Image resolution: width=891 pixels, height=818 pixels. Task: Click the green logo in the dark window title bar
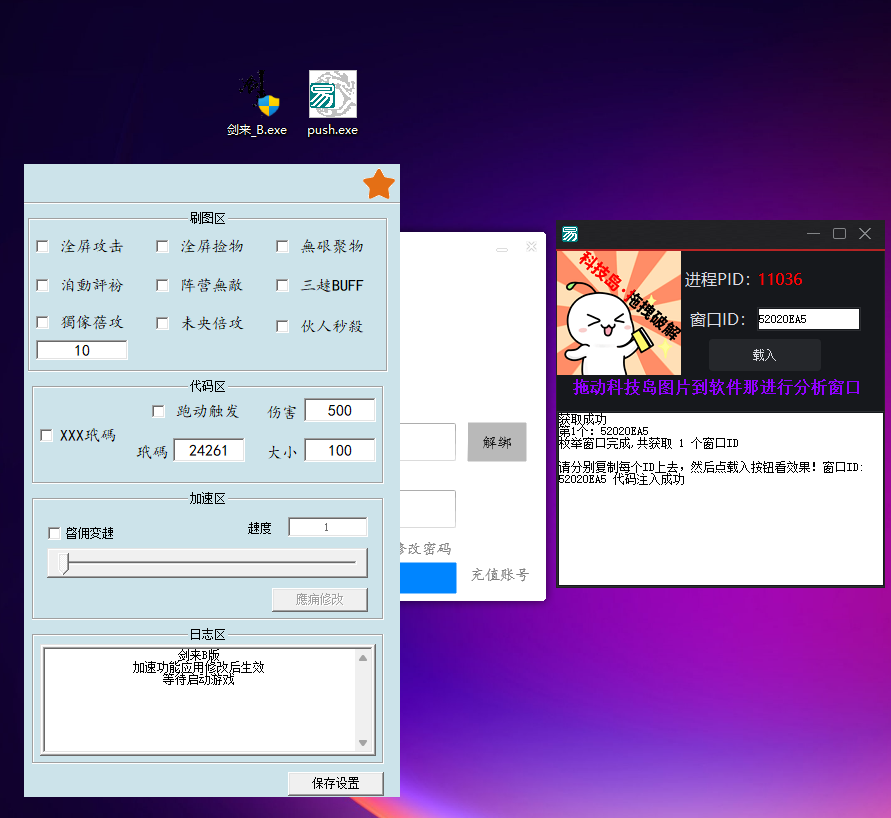coord(570,234)
